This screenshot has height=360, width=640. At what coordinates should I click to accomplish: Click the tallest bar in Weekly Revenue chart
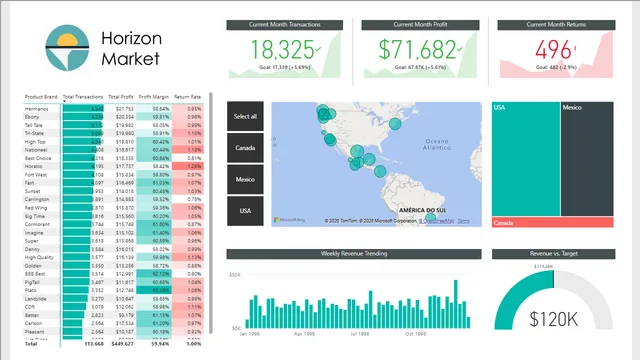[456, 304]
